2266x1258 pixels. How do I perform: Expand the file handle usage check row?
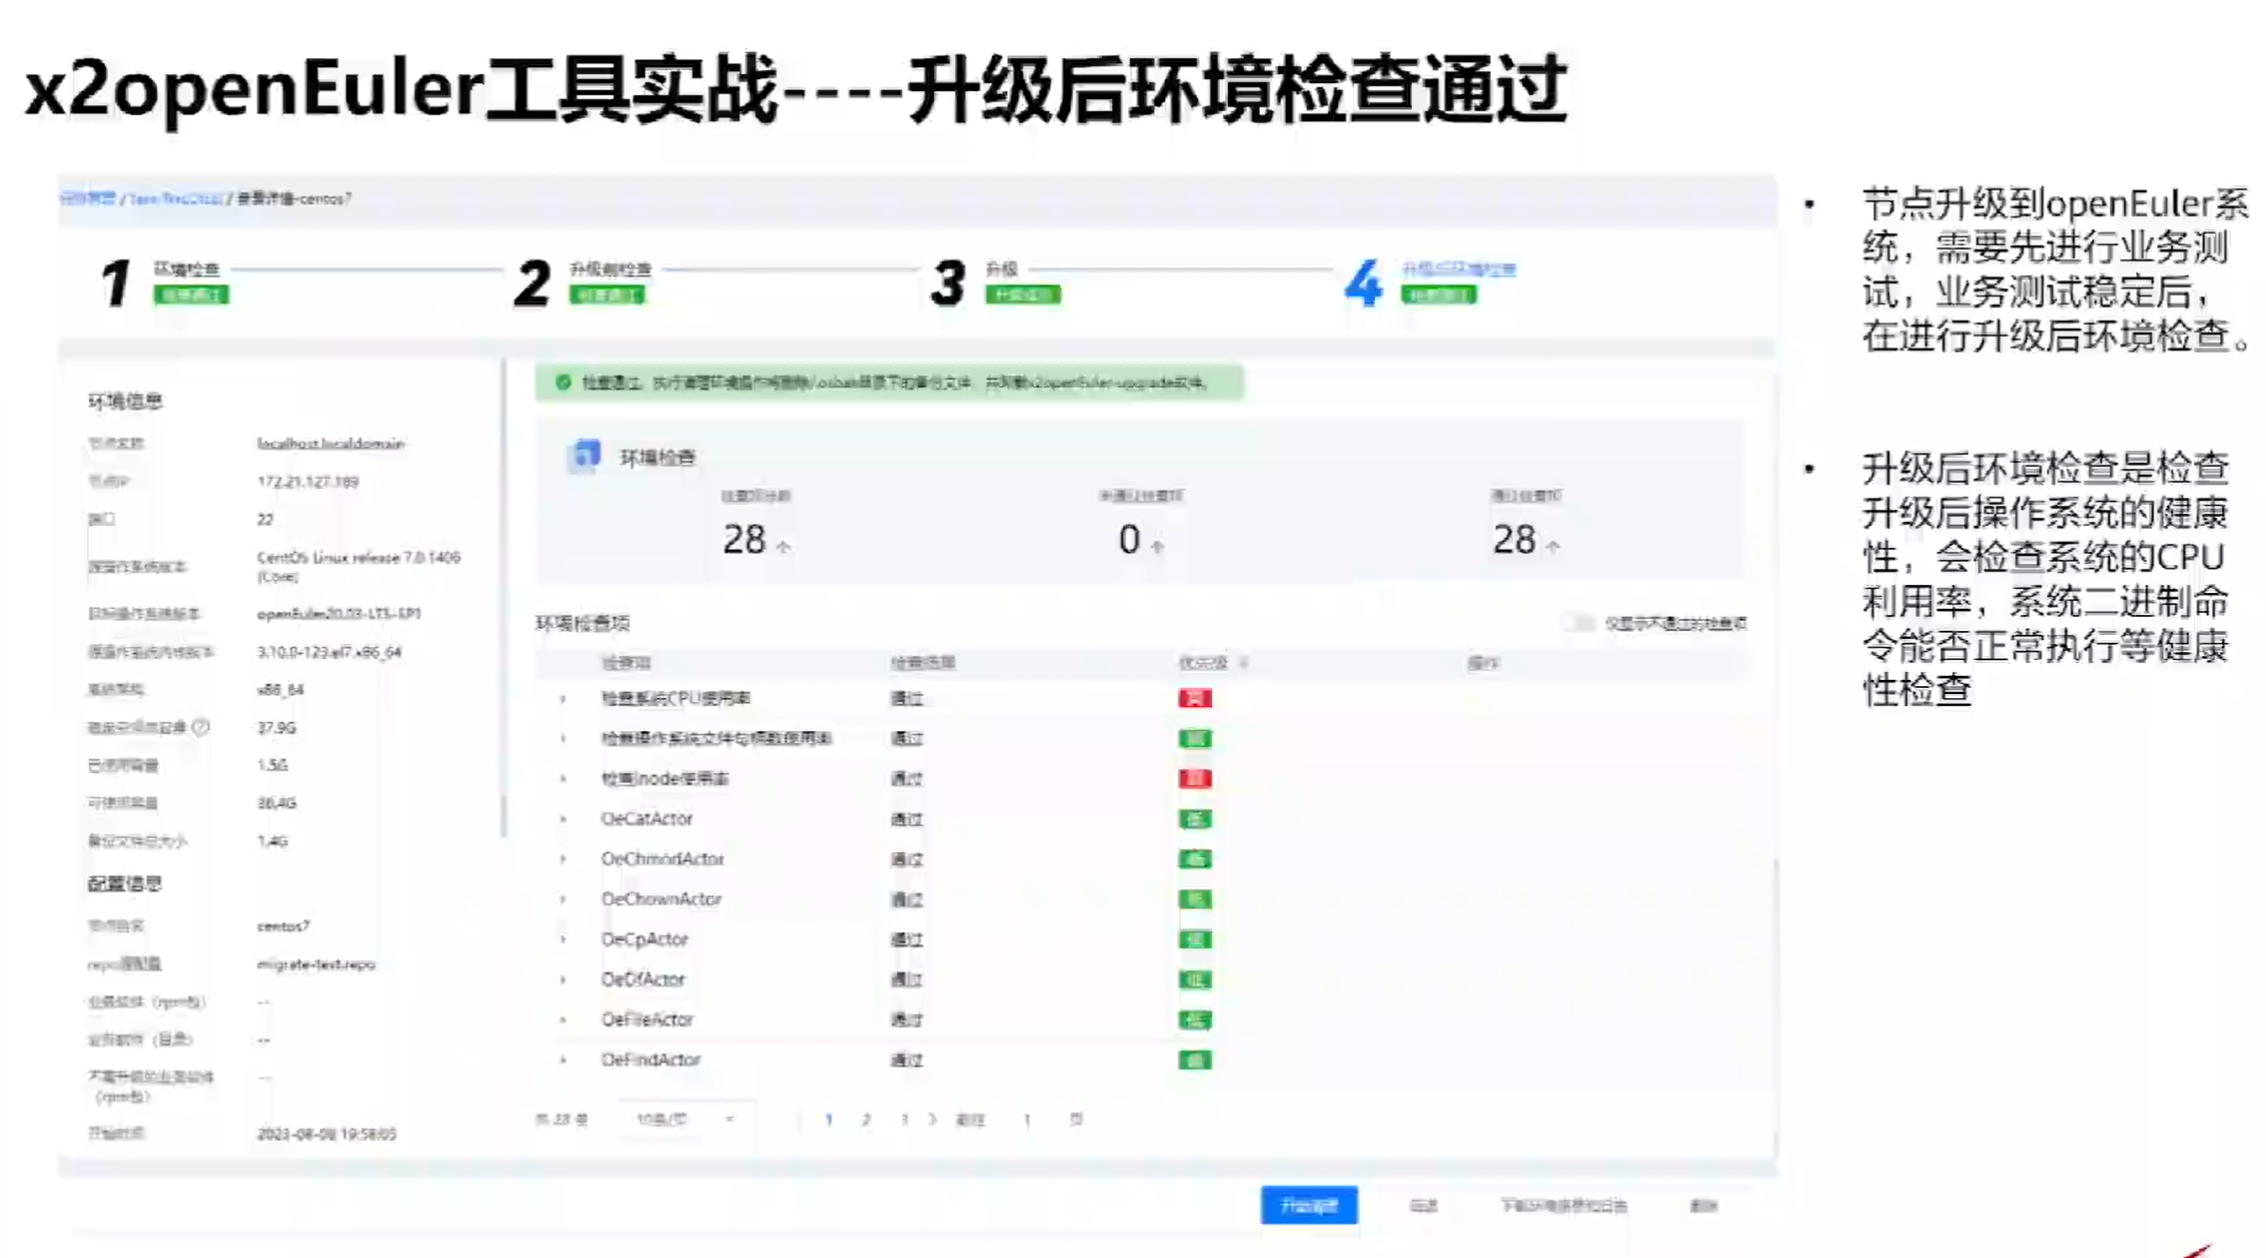[563, 739]
